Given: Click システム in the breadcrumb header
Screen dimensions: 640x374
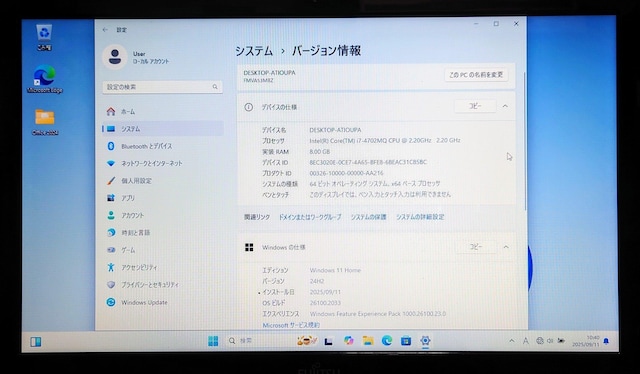Looking at the screenshot, I should click(254, 51).
